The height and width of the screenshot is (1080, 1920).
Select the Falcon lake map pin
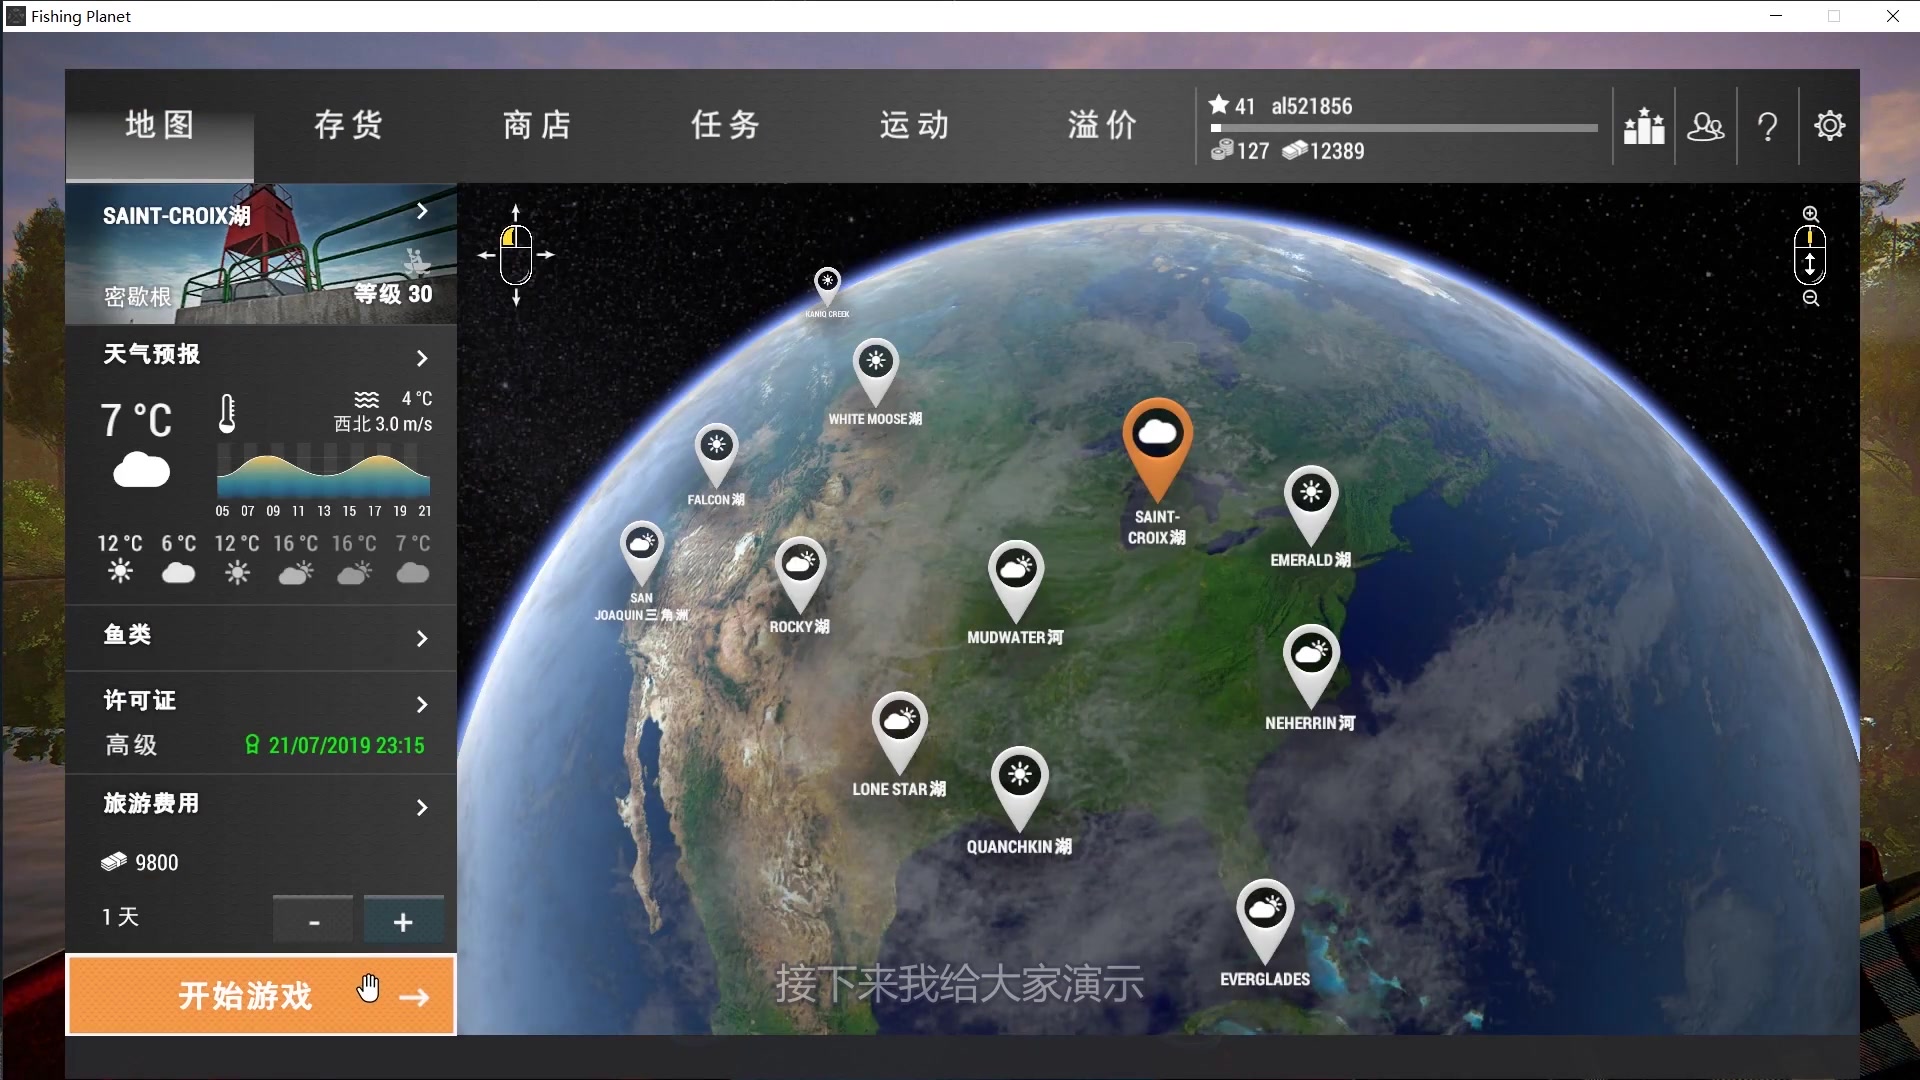(716, 453)
